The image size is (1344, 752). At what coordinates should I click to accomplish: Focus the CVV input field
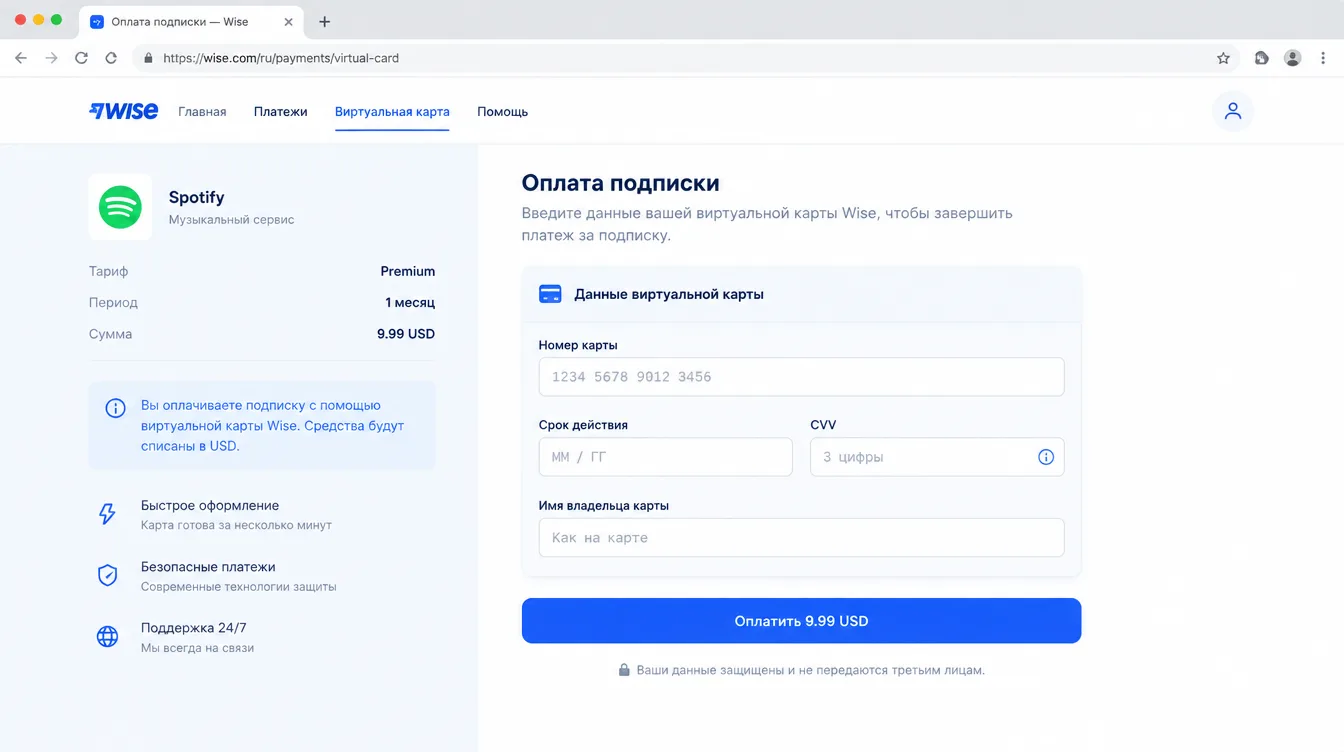(937, 457)
